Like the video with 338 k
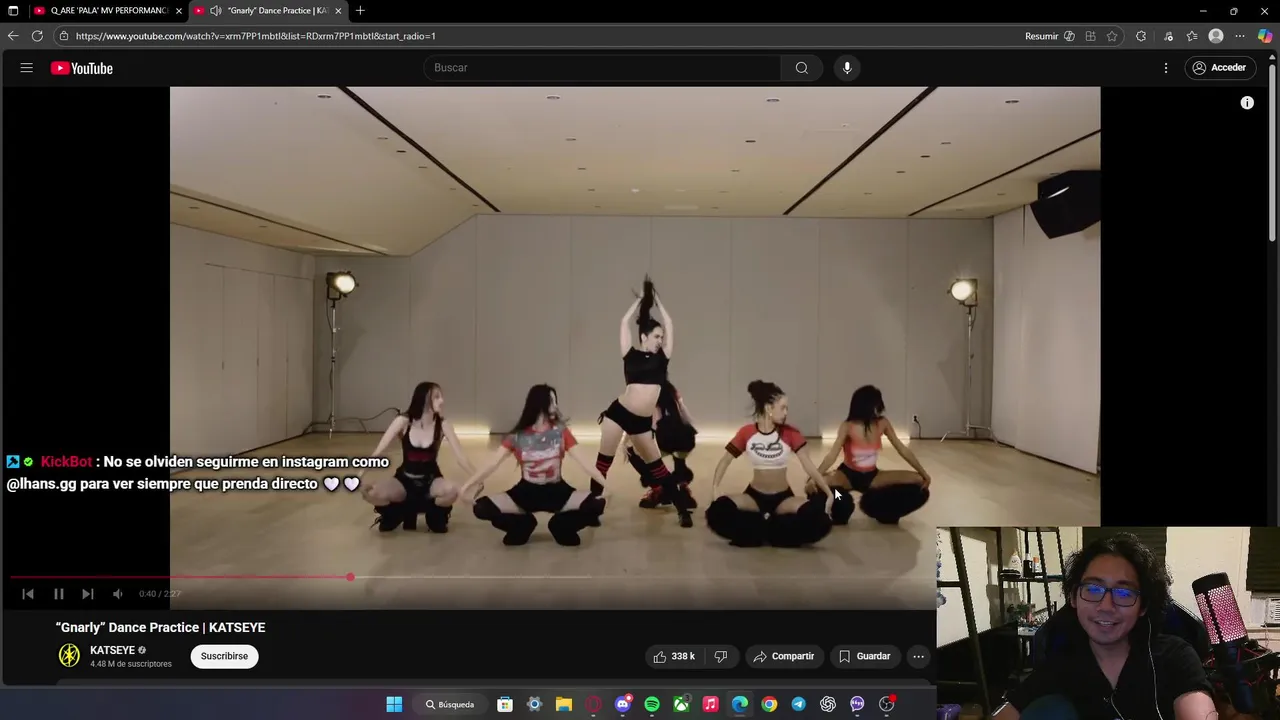This screenshot has width=1280, height=720. coord(674,656)
